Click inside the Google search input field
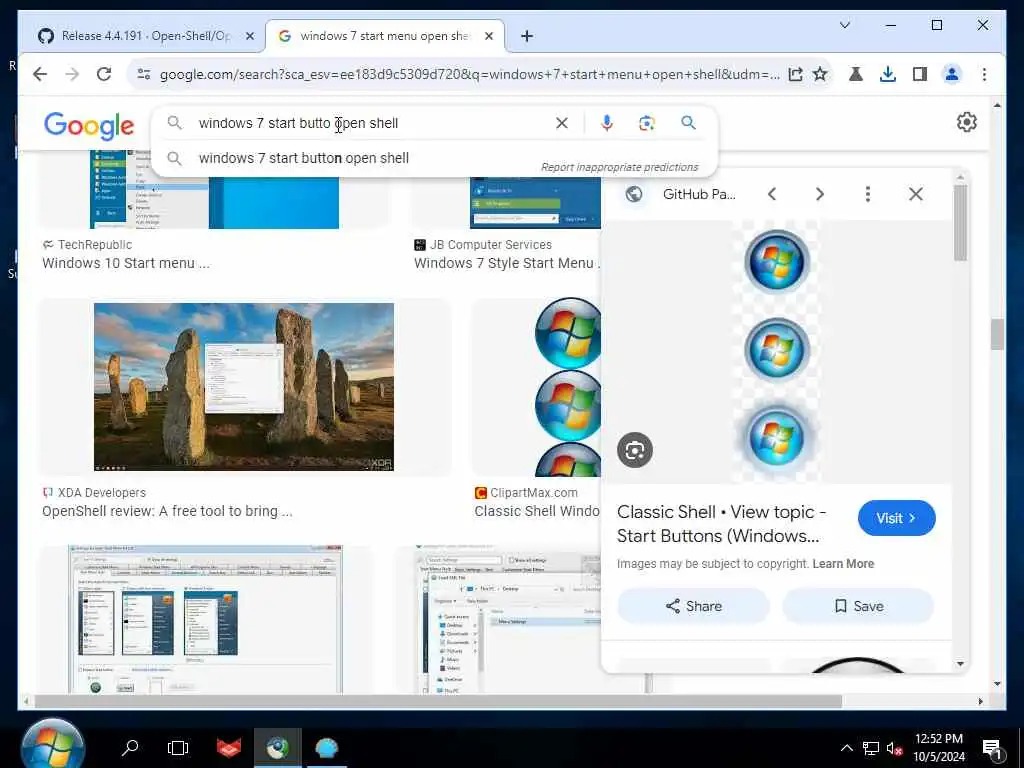Screen dimensions: 1024x768 pos(366,123)
